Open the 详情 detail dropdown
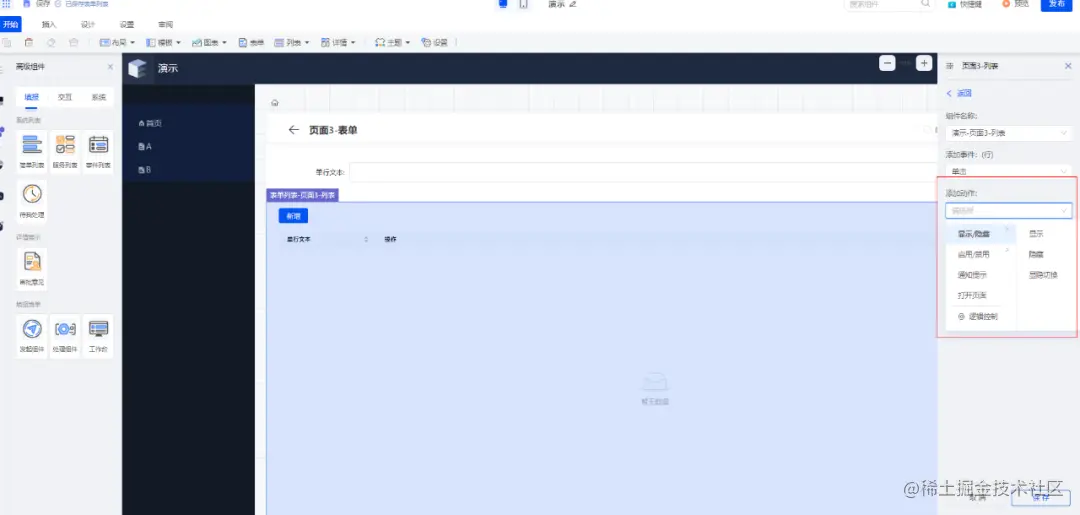This screenshot has height=515, width=1080. point(338,43)
